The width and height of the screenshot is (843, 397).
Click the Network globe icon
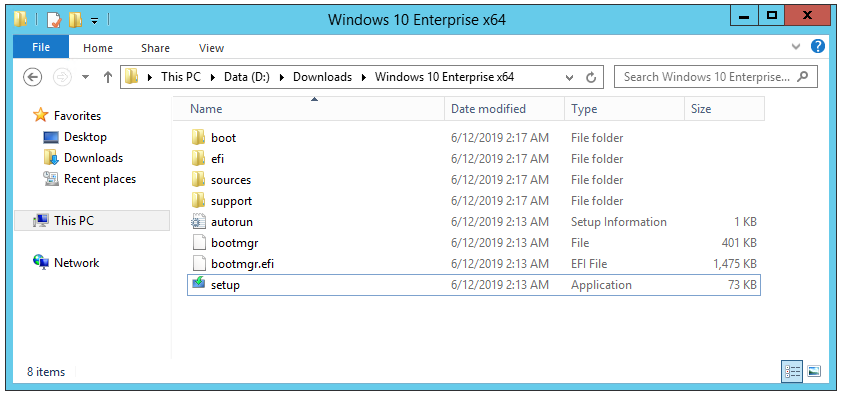[x=41, y=263]
